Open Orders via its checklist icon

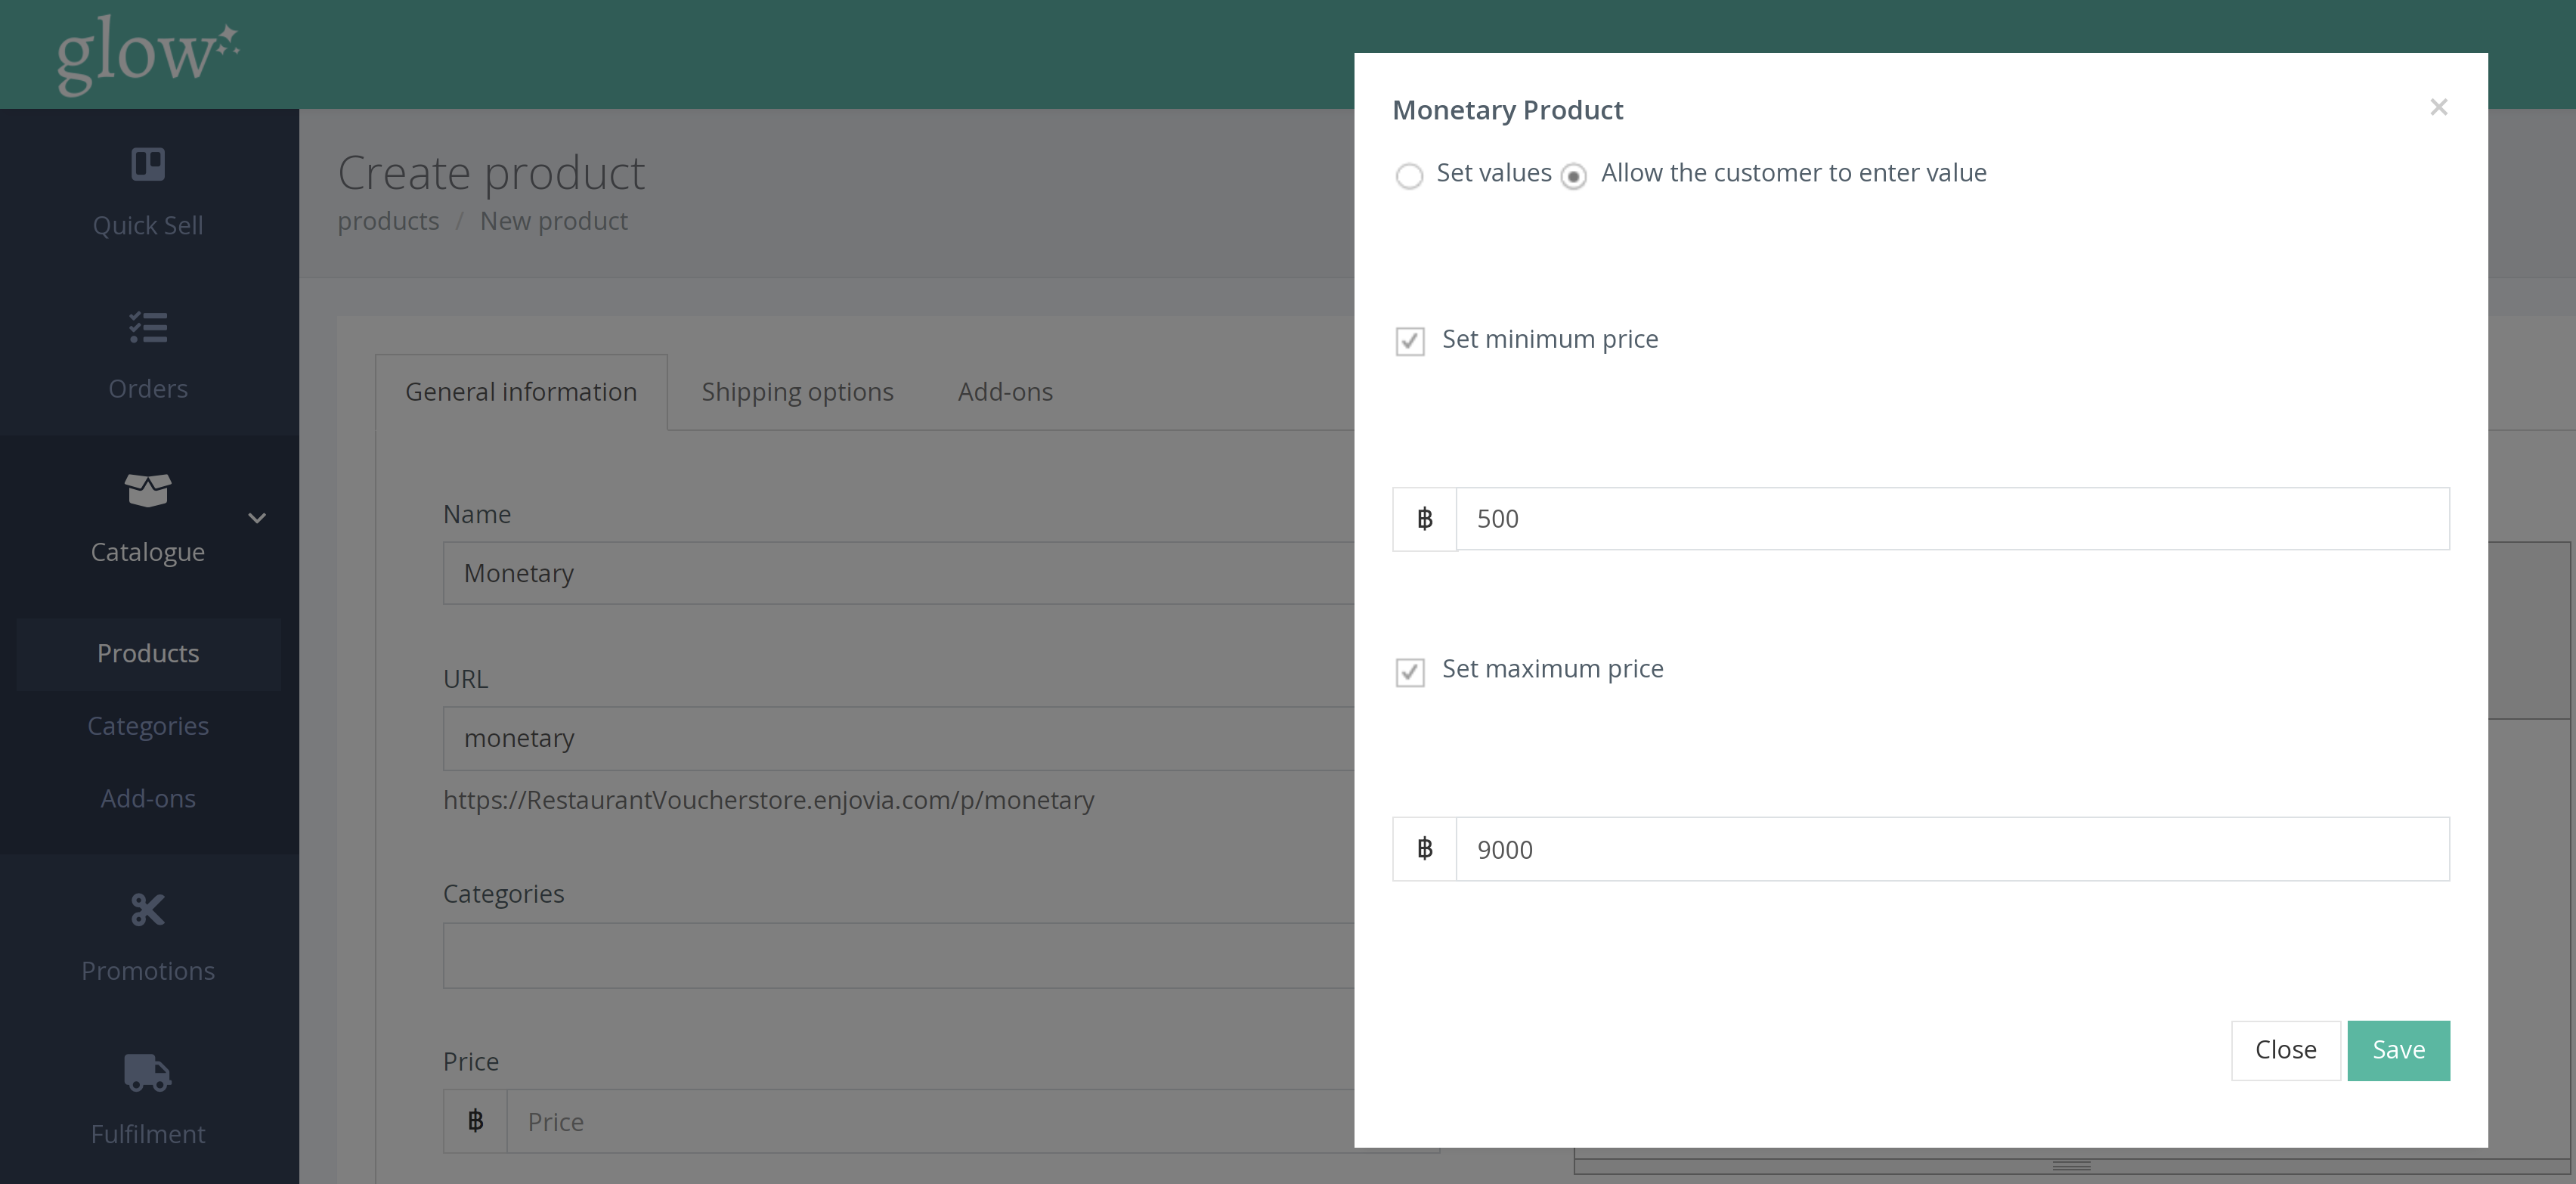click(148, 327)
